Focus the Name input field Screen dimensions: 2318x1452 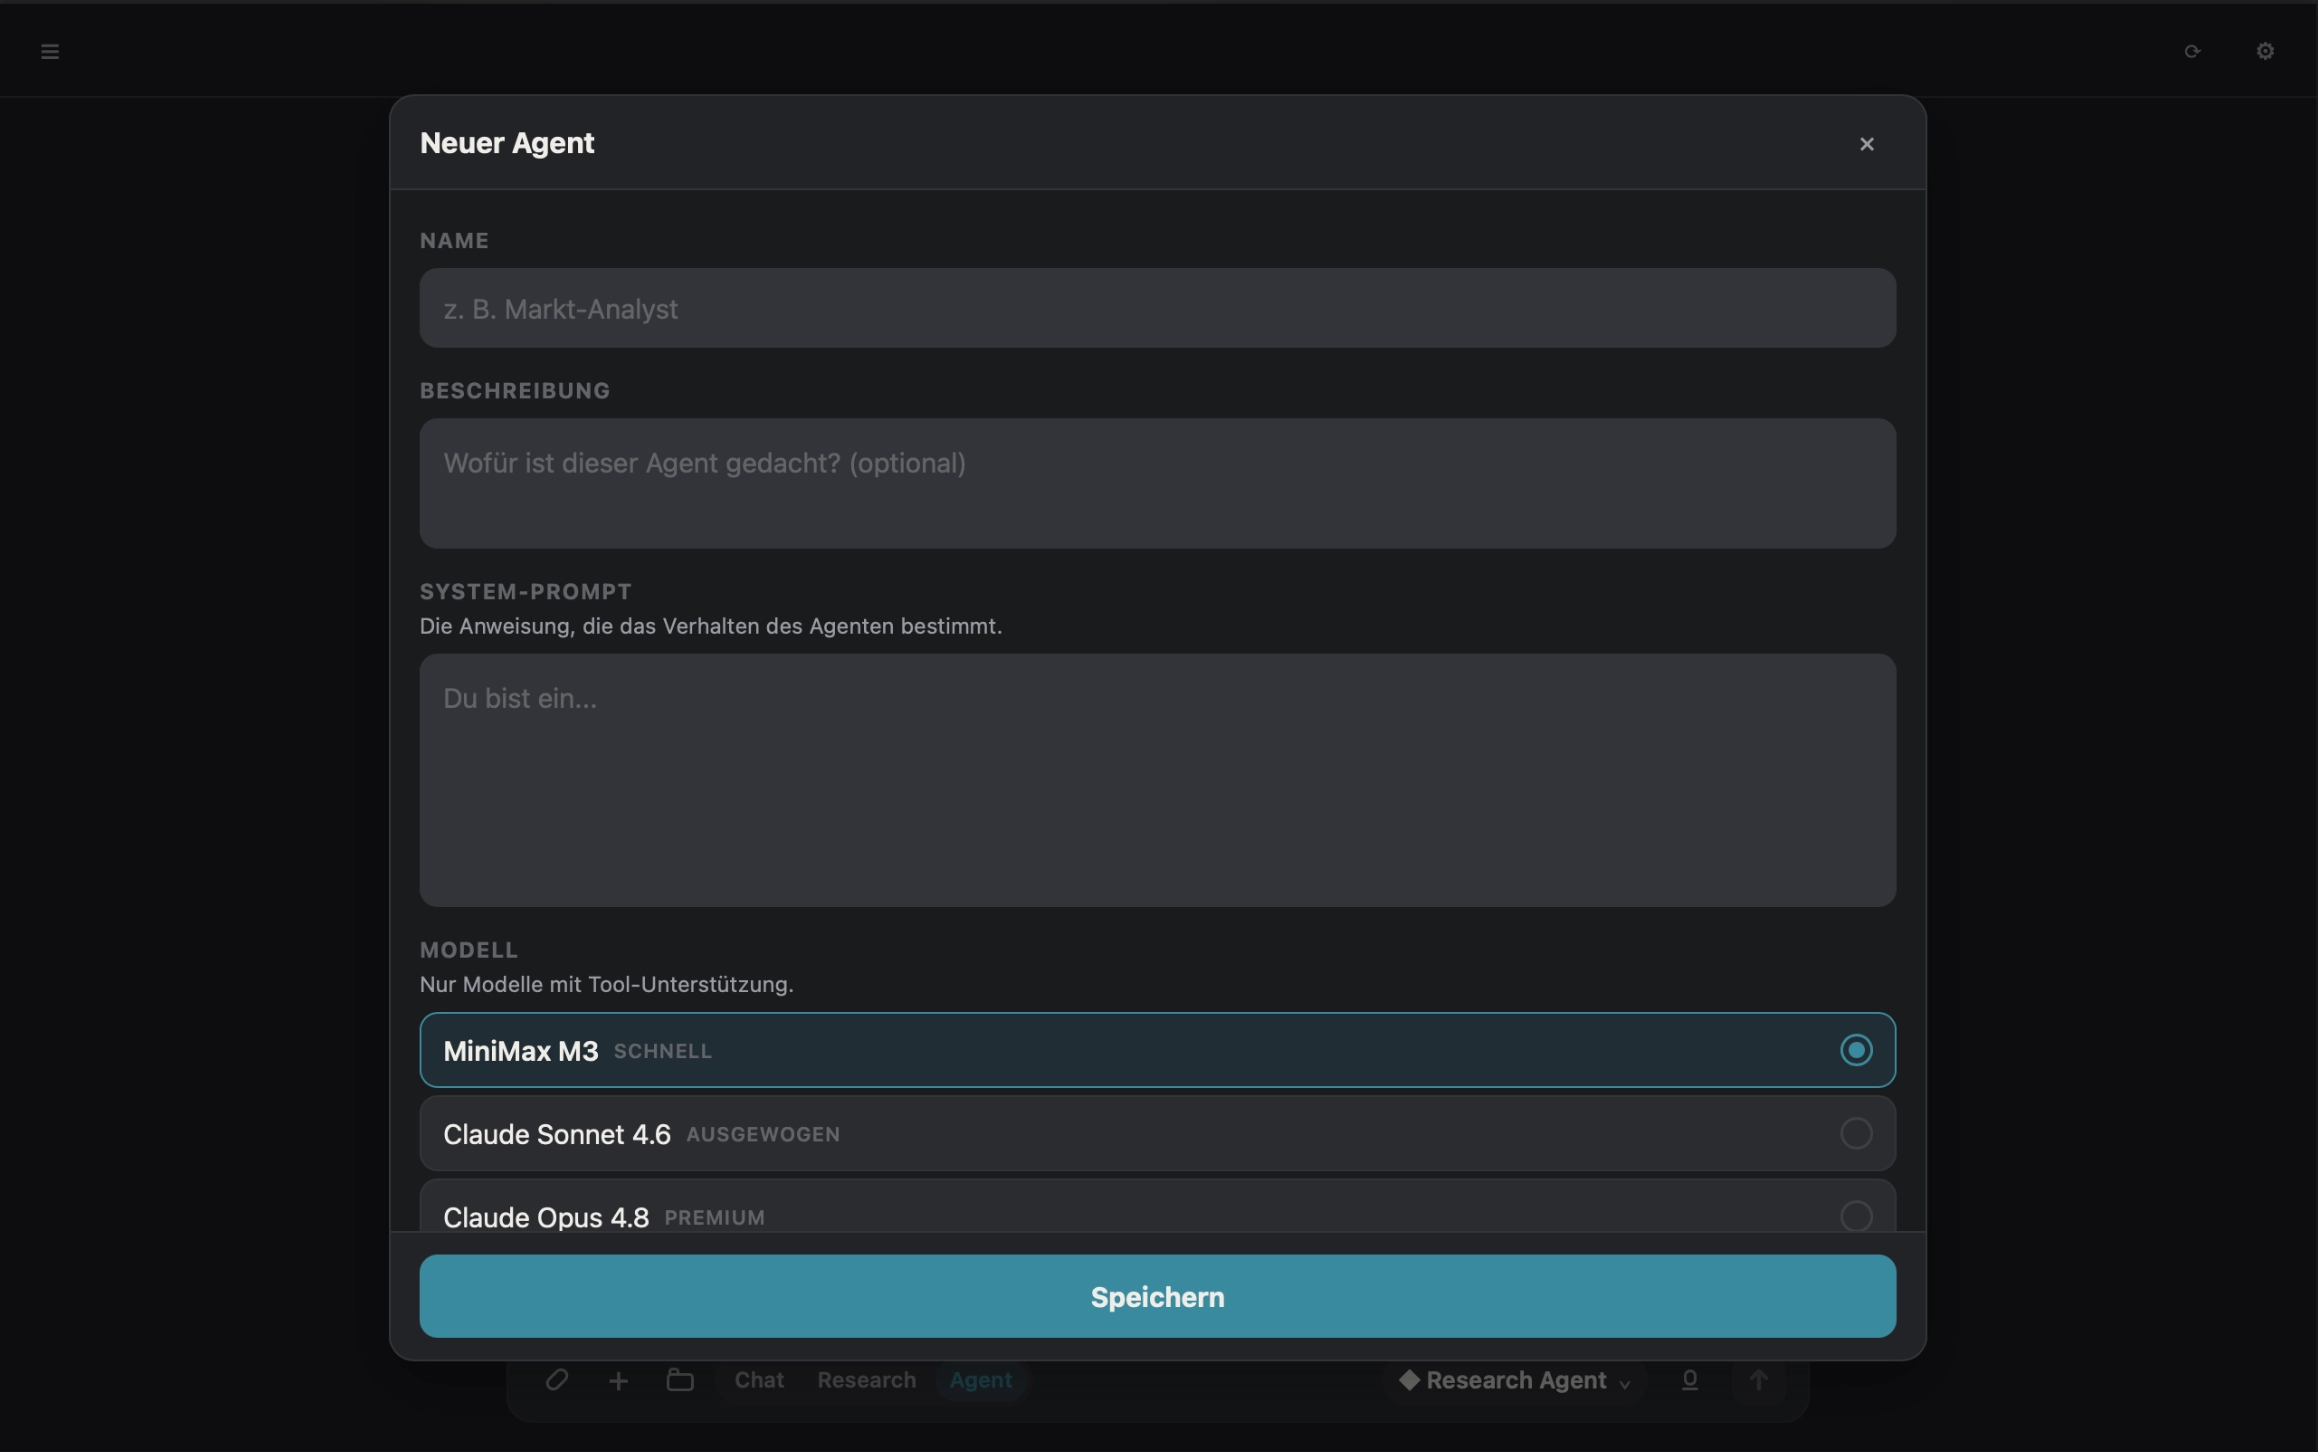[1157, 308]
